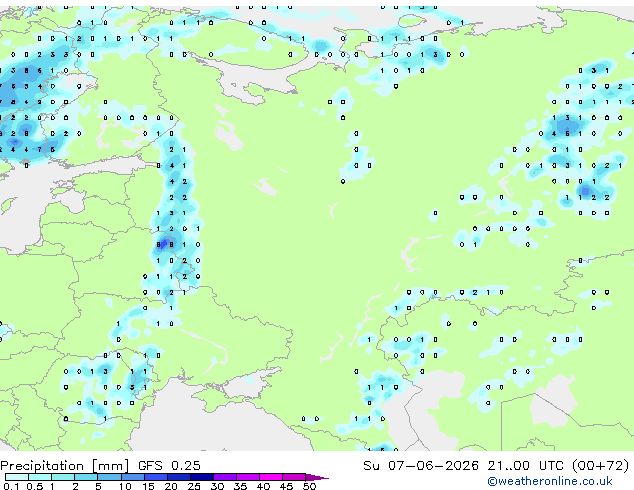634x490 pixels.
Task: Click the purple arrow beyond 50 mm
Action: [317, 478]
